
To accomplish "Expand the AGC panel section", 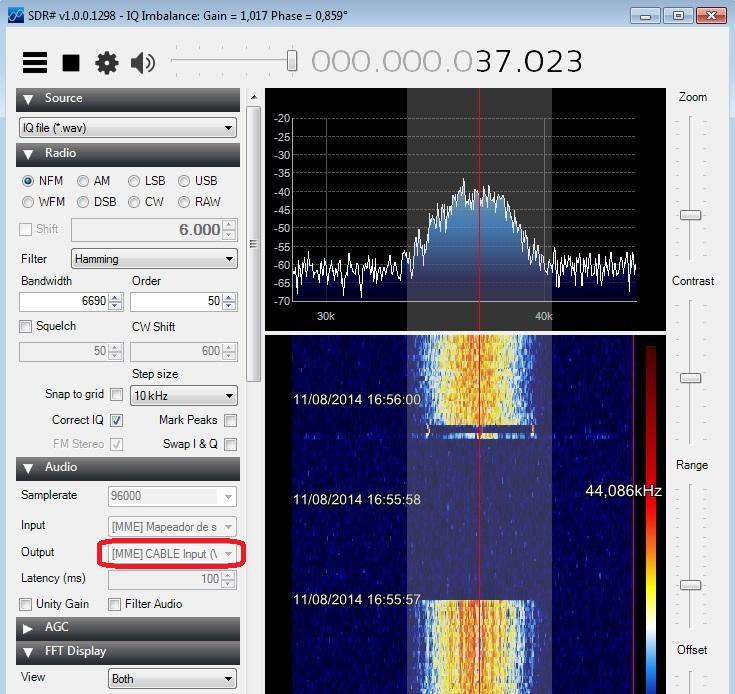I will 128,628.
